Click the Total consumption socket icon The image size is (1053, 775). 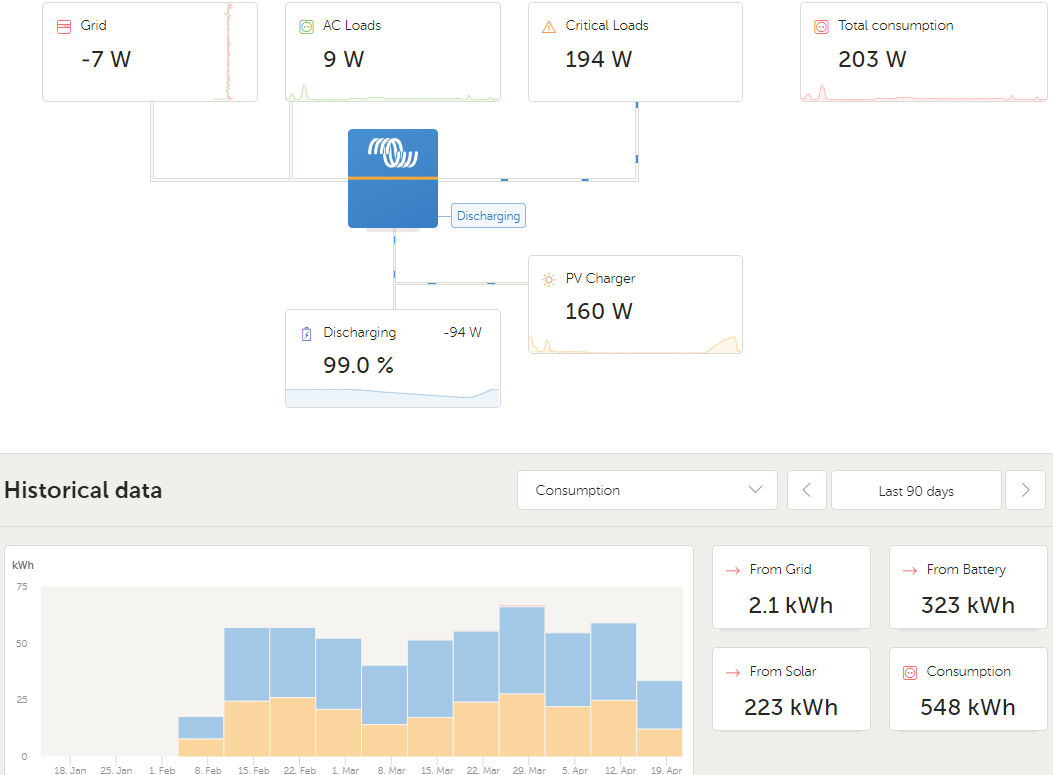[821, 27]
